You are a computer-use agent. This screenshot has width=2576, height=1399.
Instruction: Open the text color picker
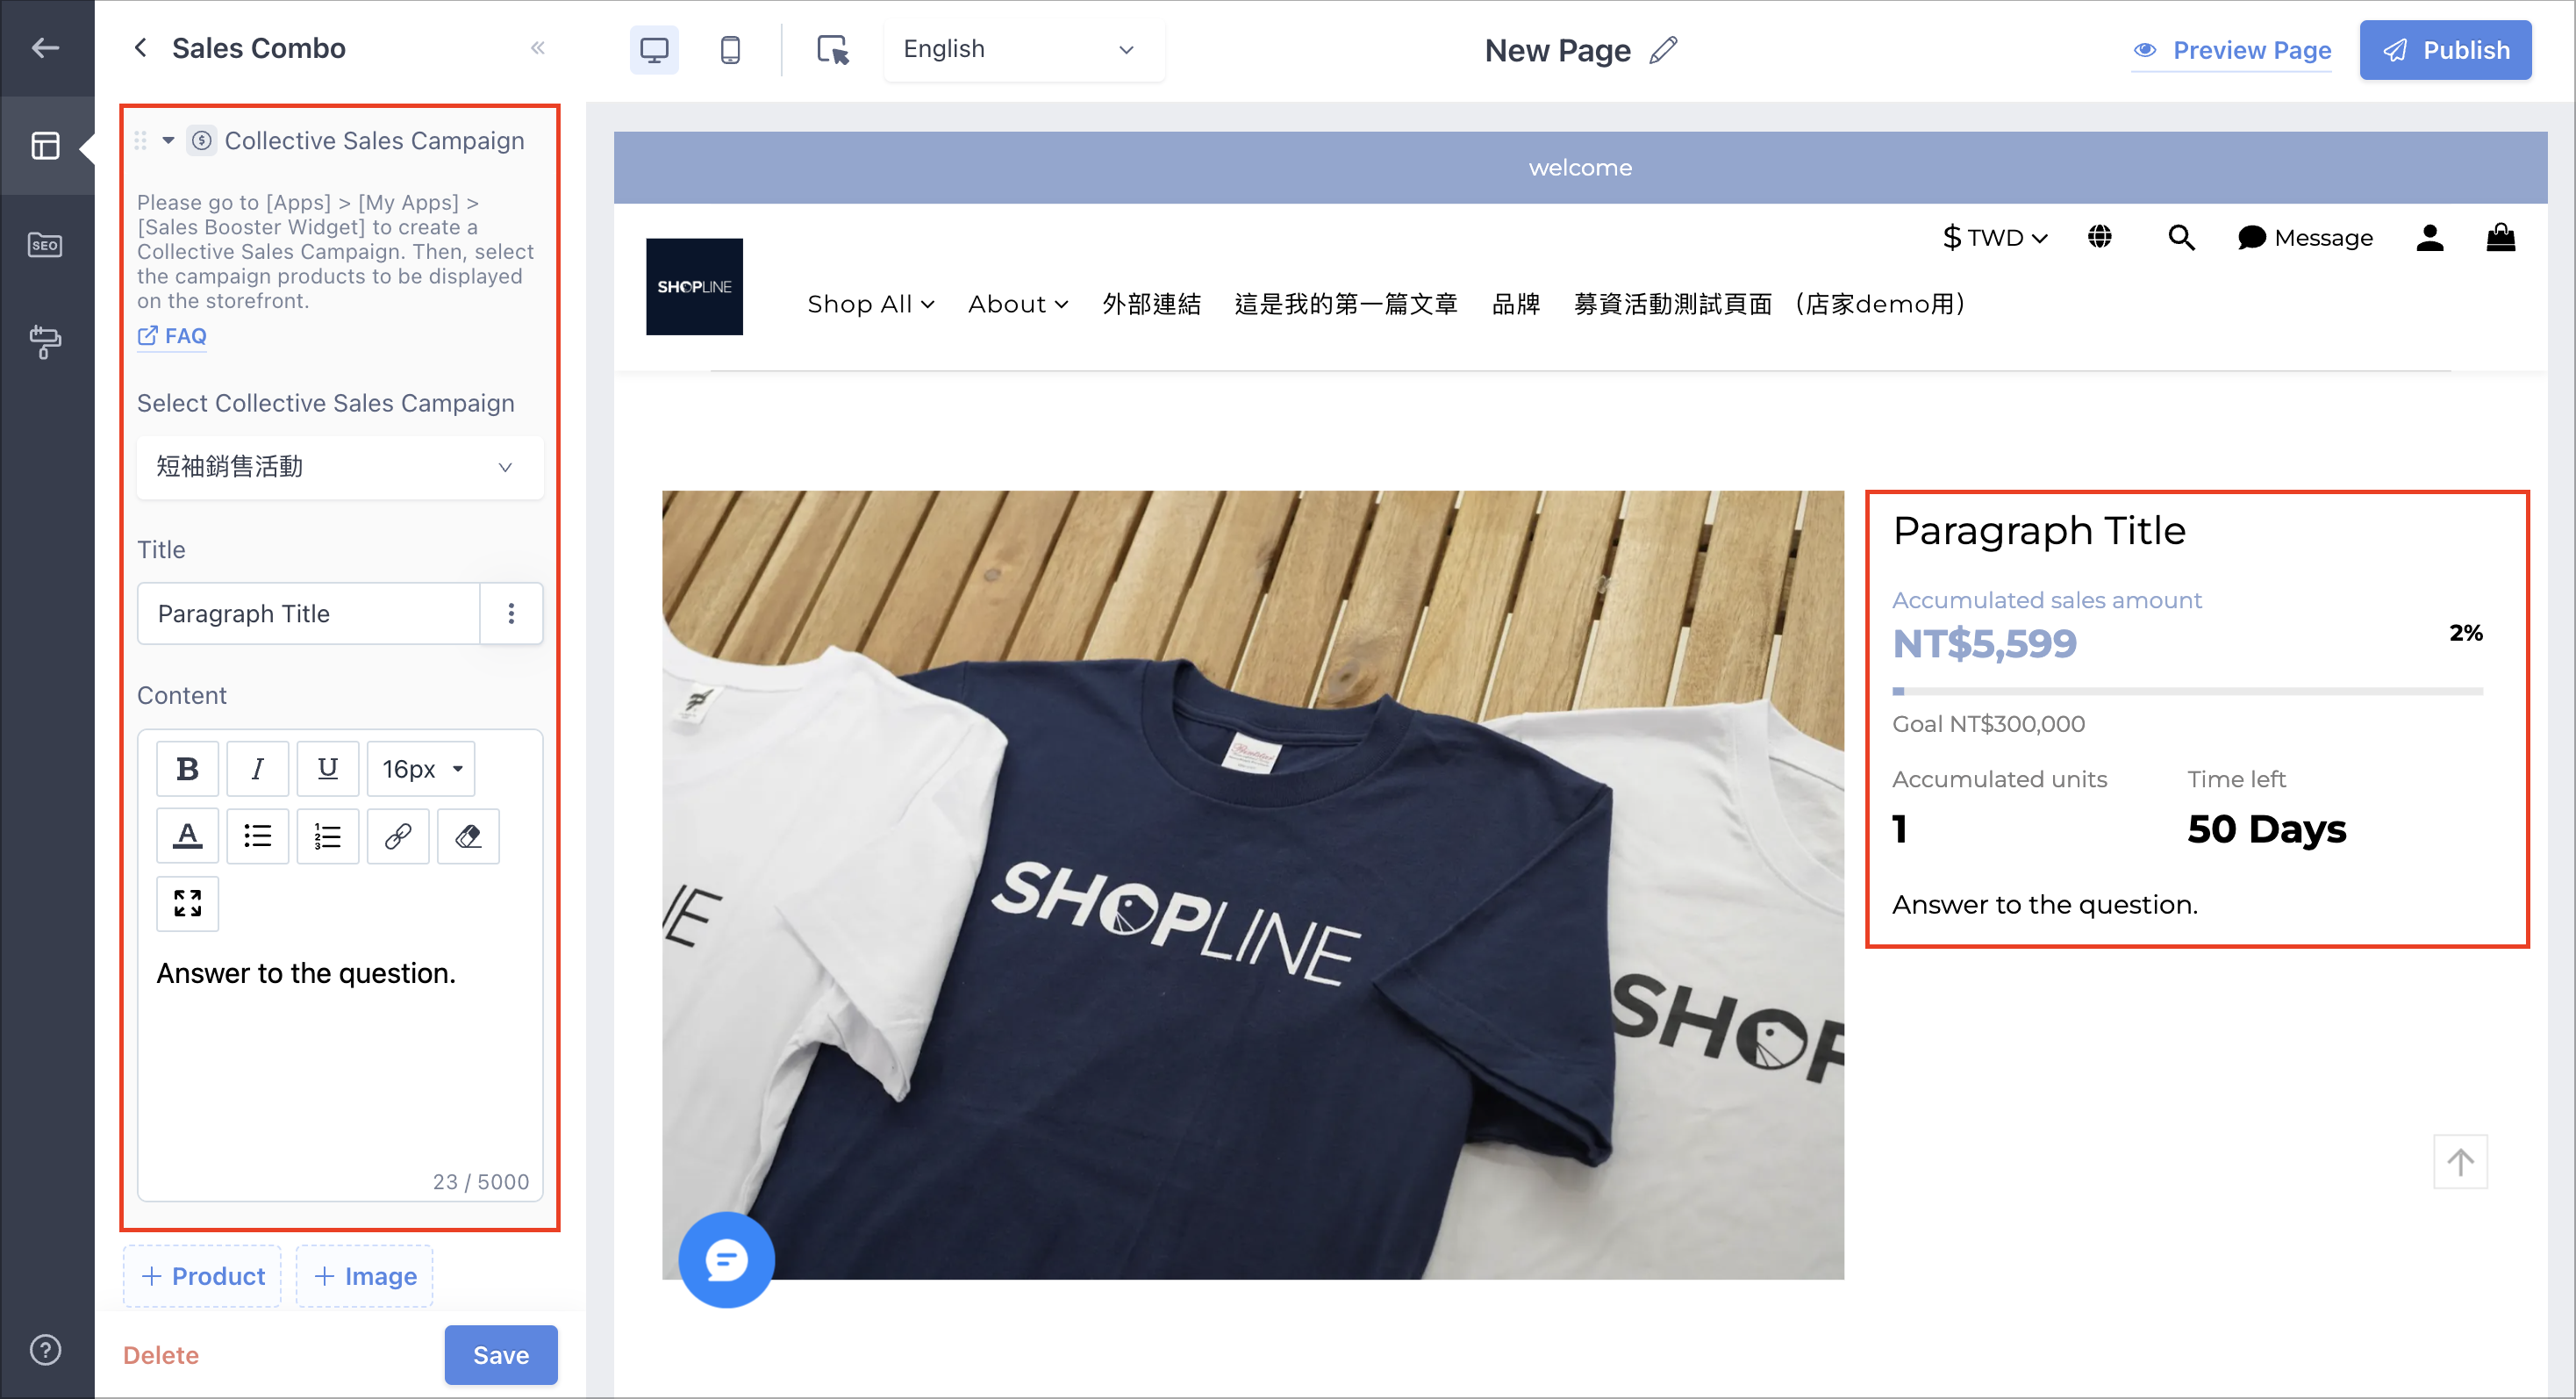(187, 835)
